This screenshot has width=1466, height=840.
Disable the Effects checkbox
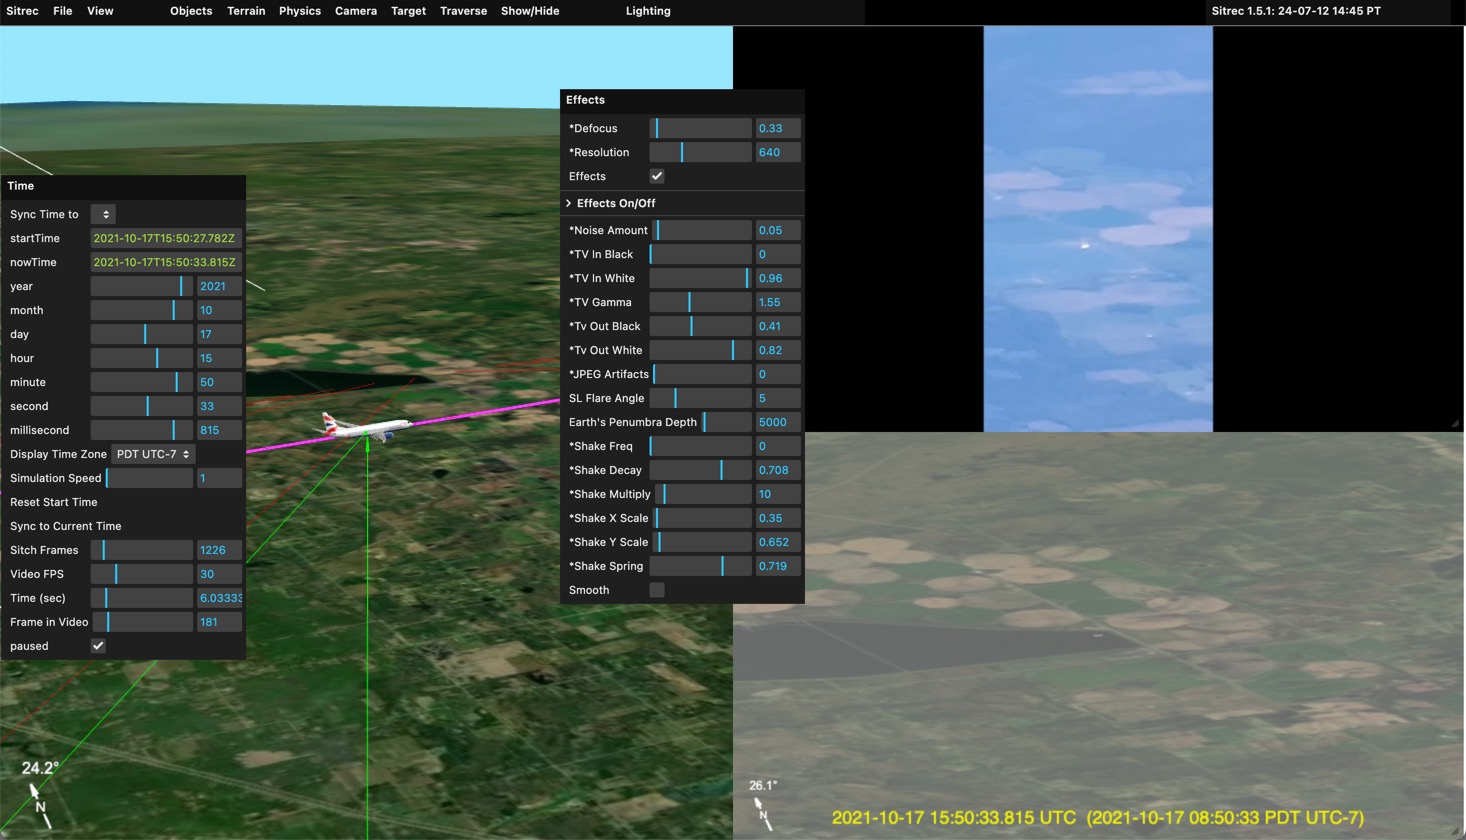click(657, 176)
